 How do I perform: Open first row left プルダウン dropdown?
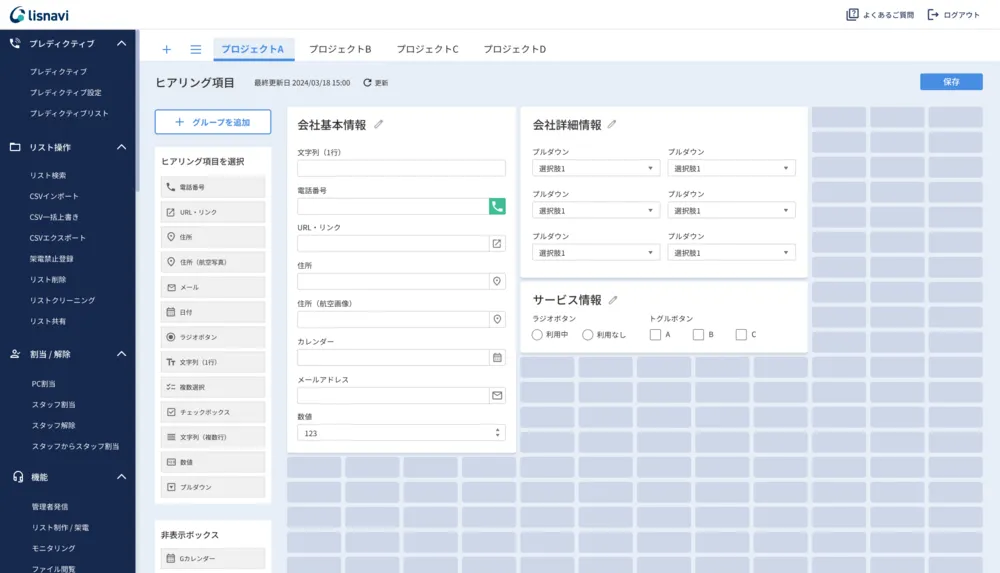coord(596,168)
